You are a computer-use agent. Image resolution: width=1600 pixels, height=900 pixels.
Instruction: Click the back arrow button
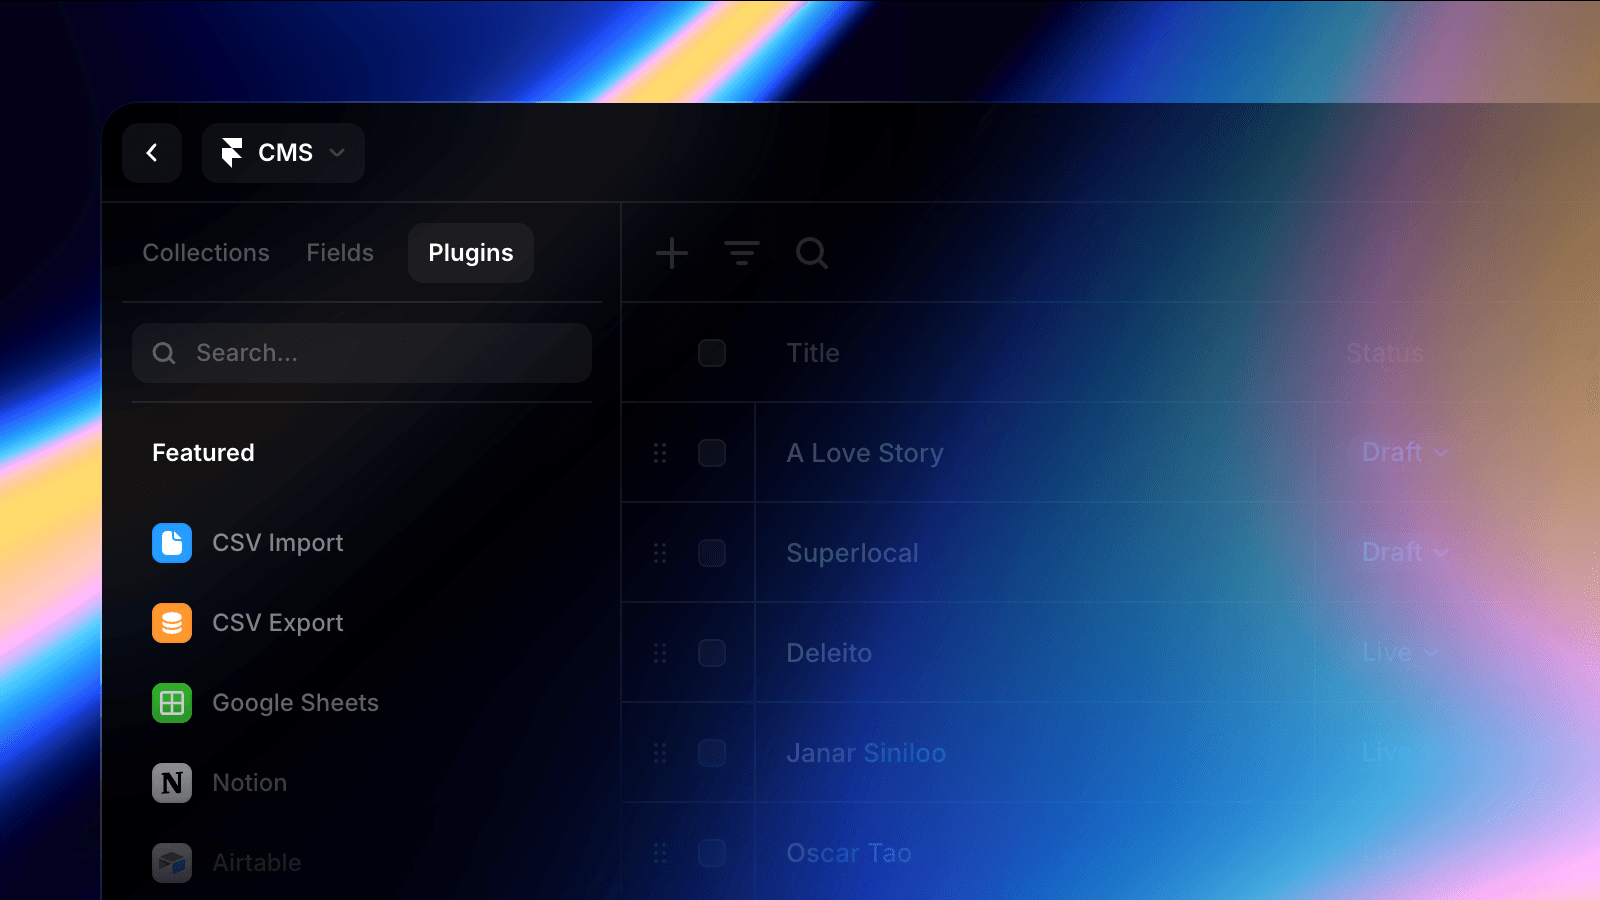coord(152,153)
